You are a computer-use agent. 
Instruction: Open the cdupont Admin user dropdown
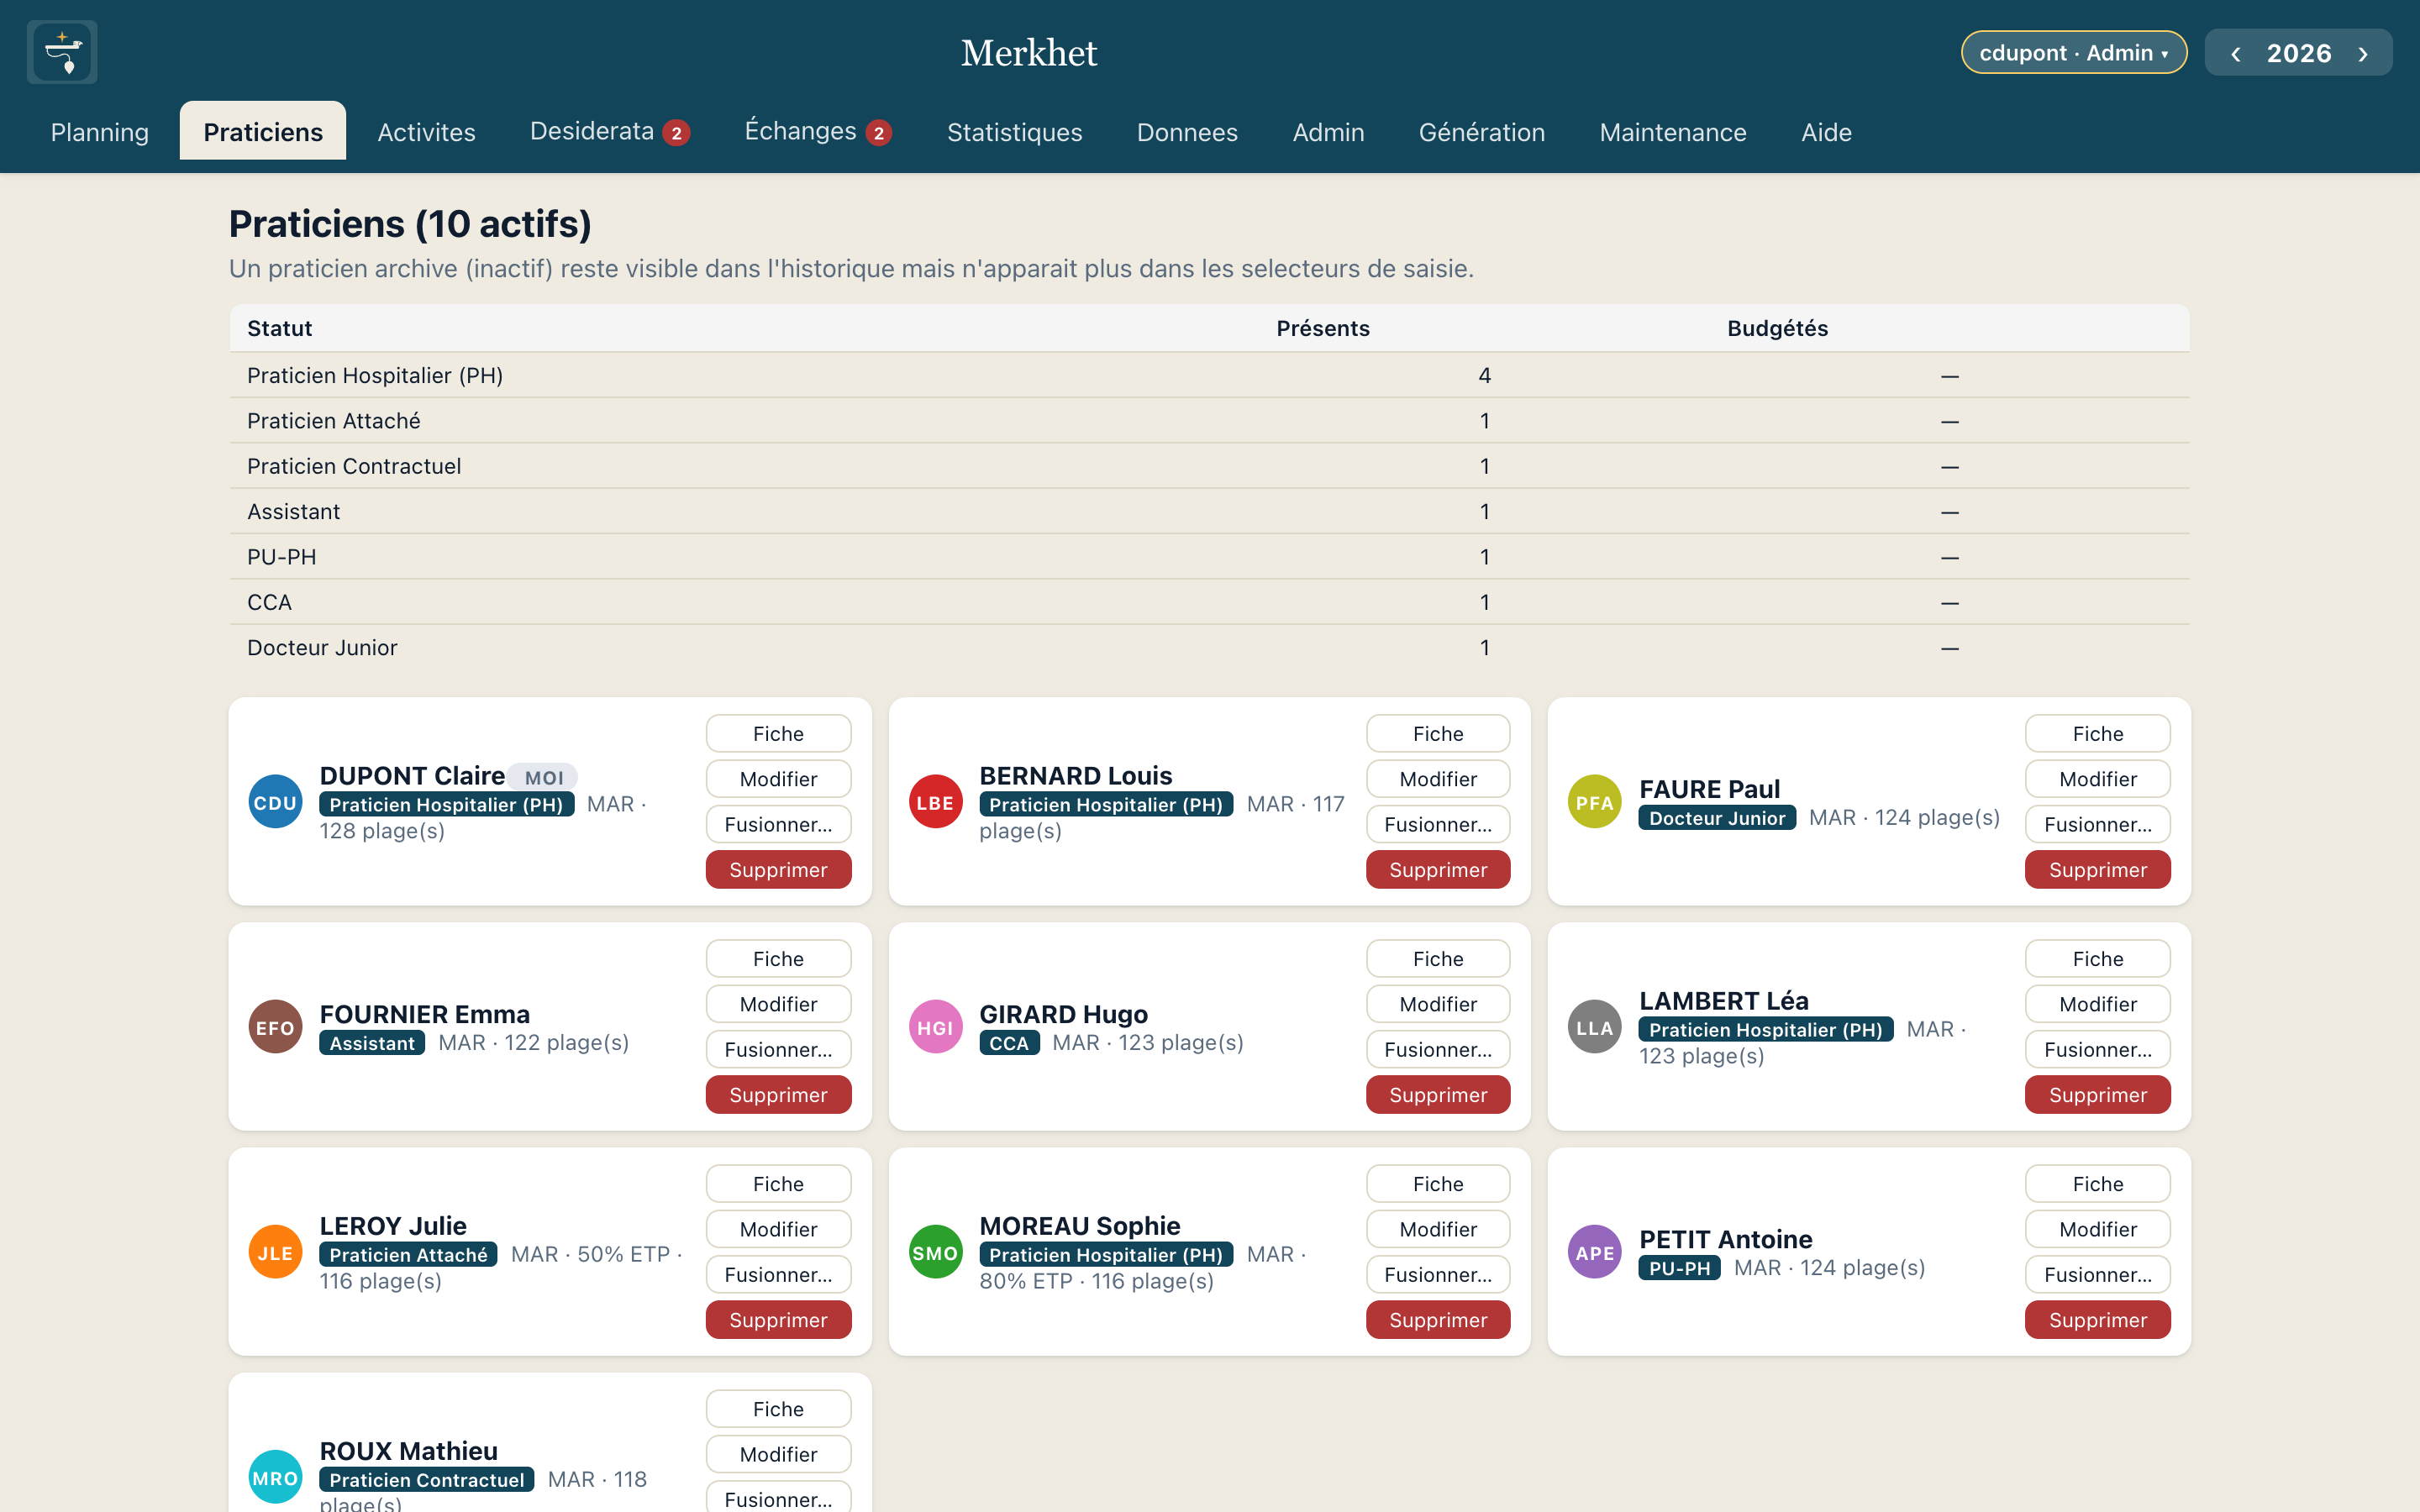[x=2074, y=52]
